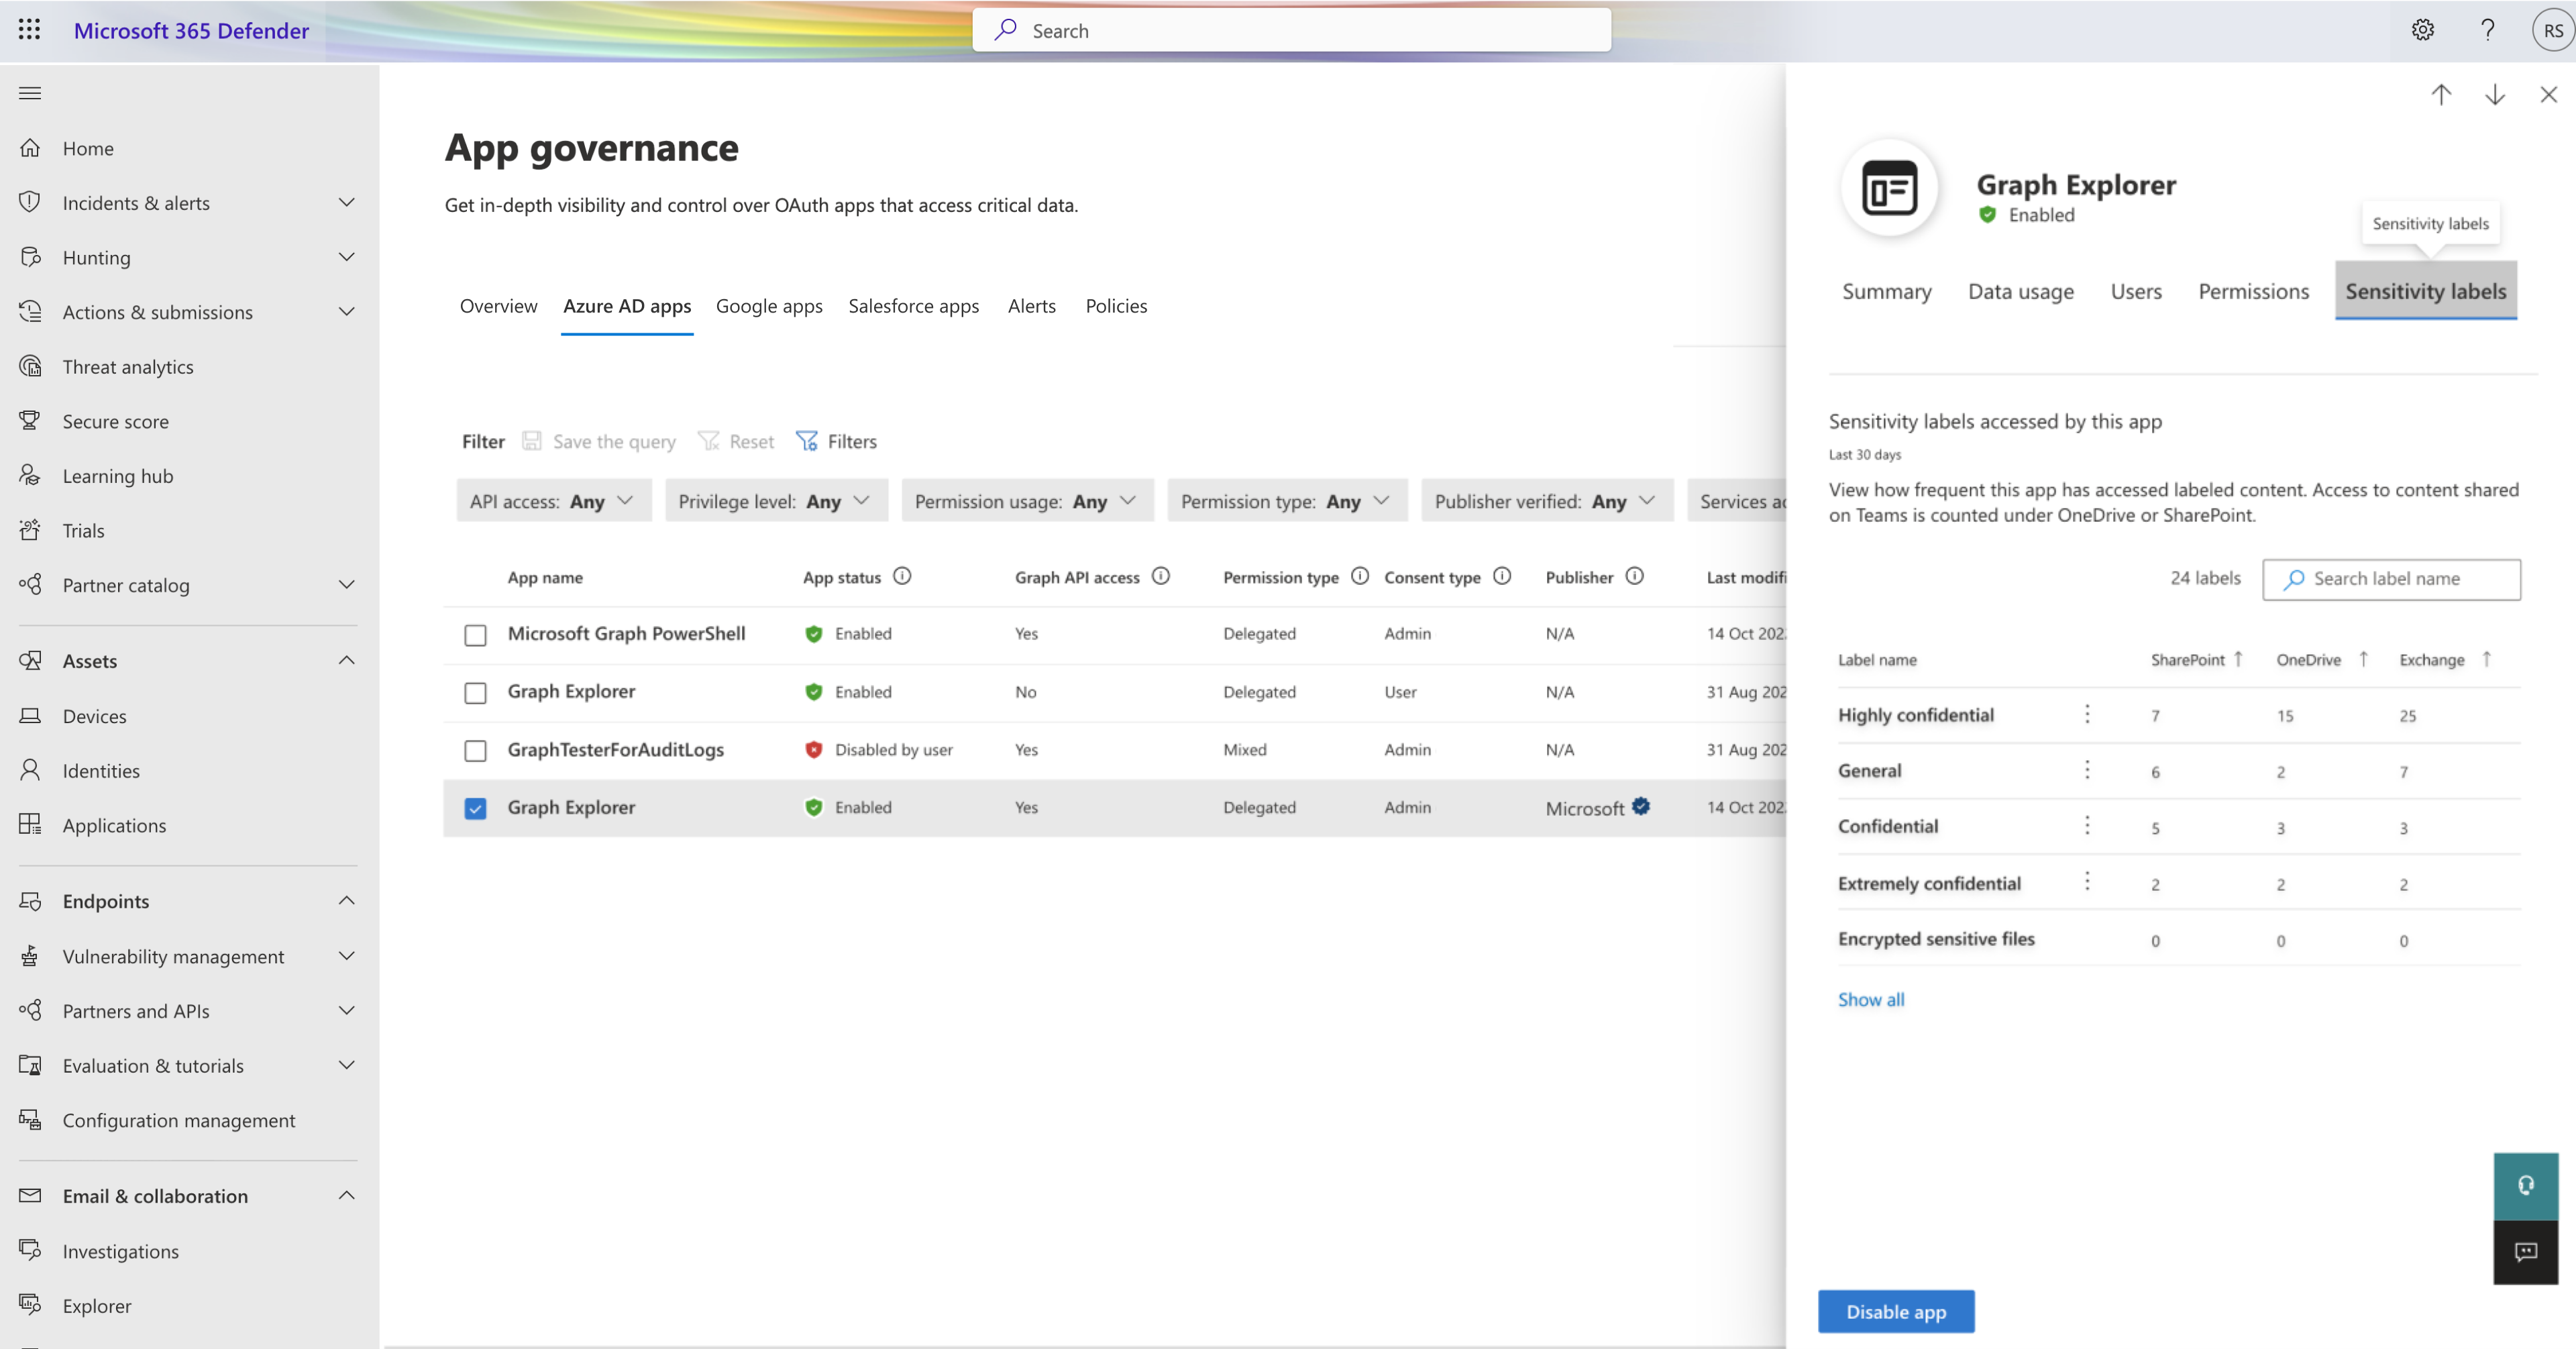Click the Email & collaboration sidebar icon
Screen dimensions: 2576x1349
[x=31, y=1194]
